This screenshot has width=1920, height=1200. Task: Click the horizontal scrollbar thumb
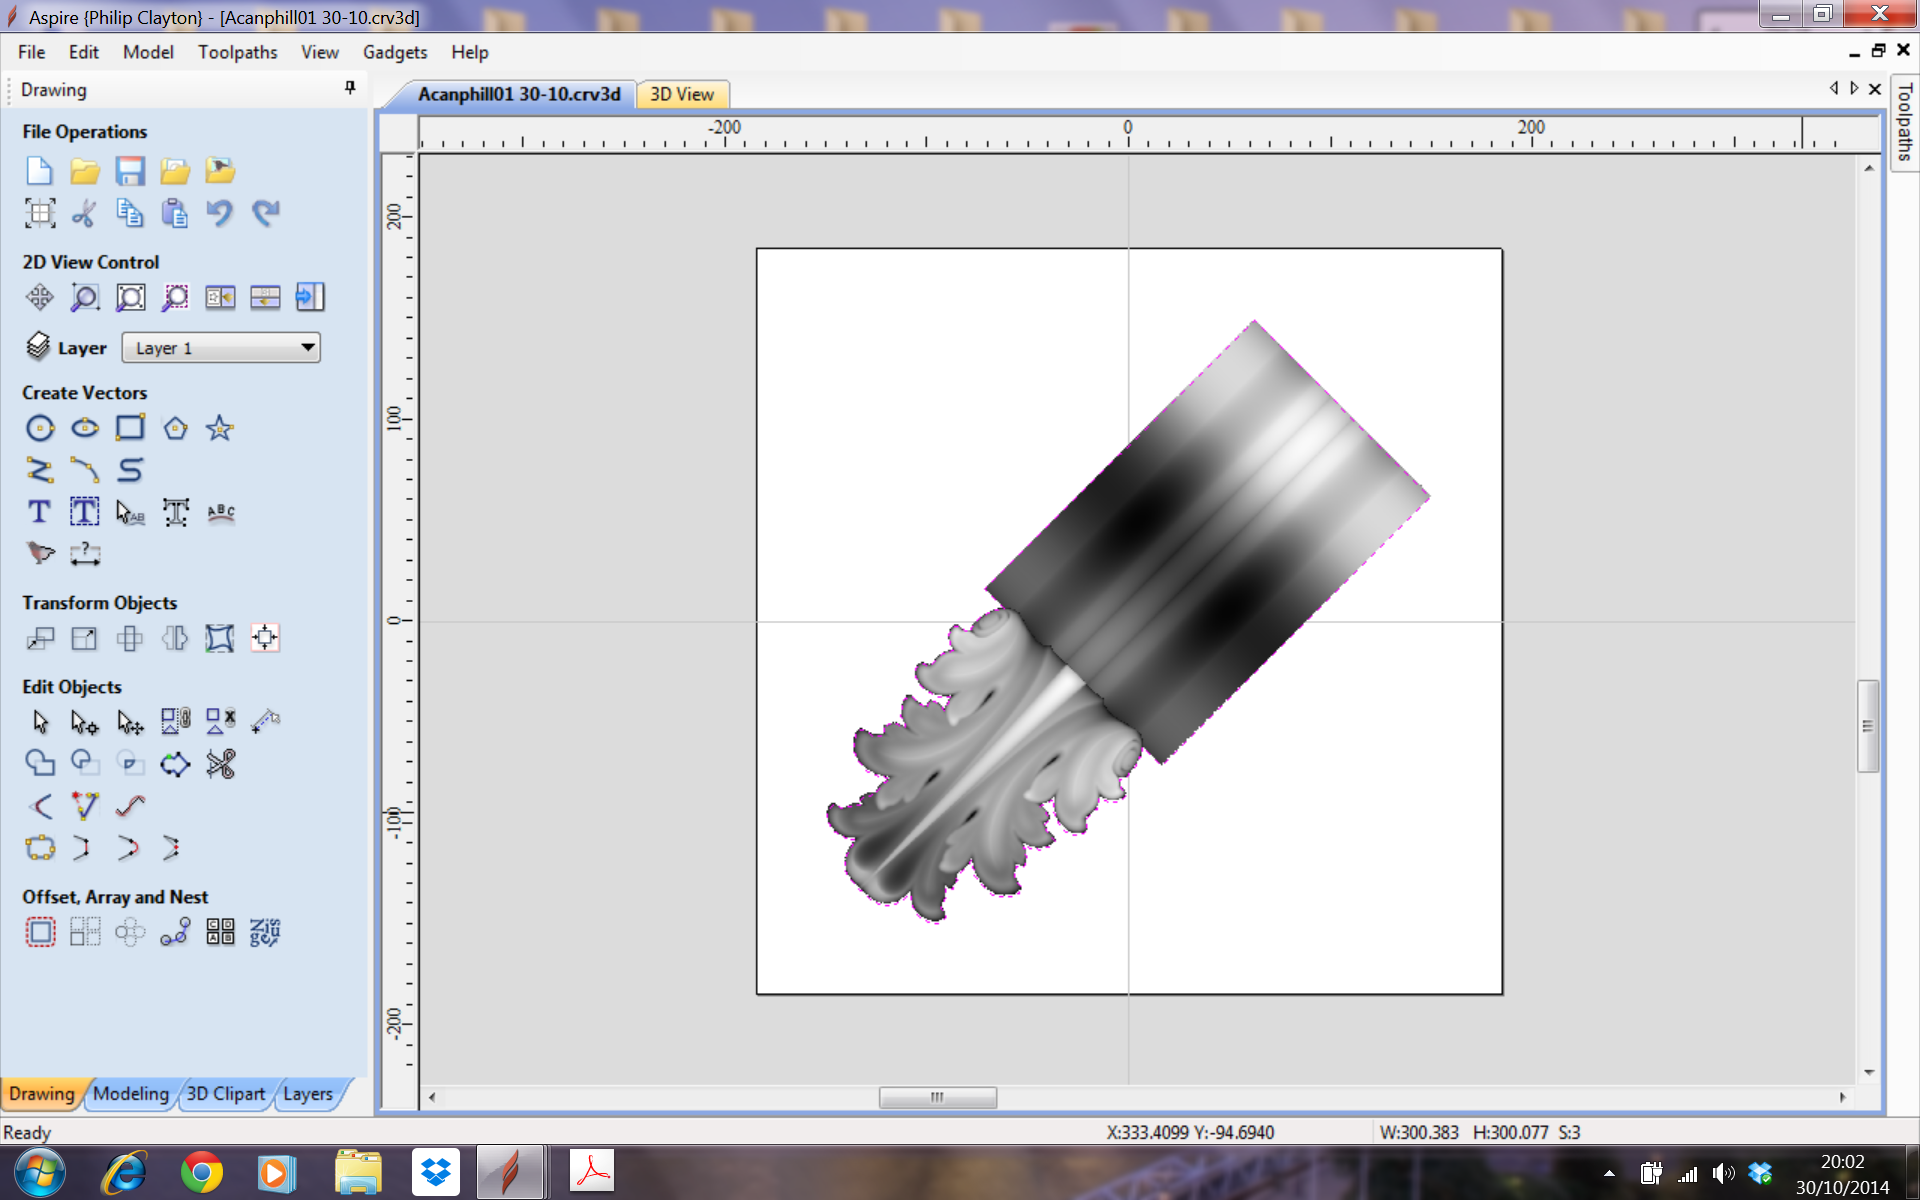tap(937, 1097)
